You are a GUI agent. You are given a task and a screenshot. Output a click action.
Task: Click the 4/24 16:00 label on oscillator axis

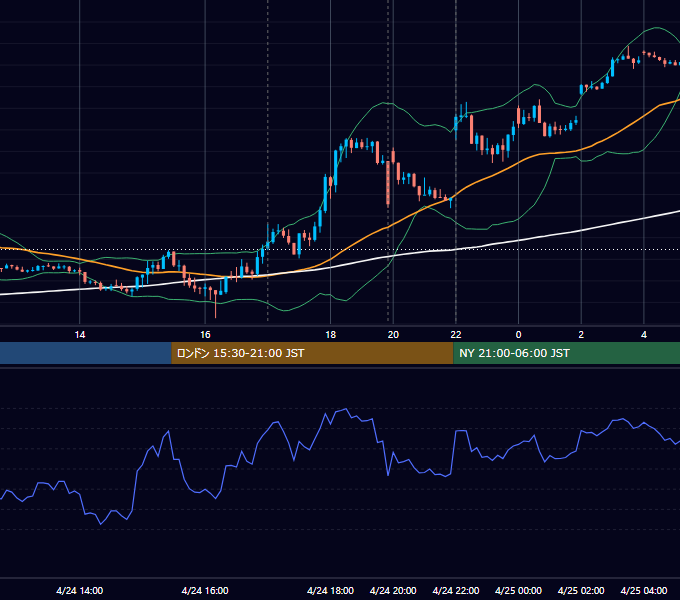point(205,590)
